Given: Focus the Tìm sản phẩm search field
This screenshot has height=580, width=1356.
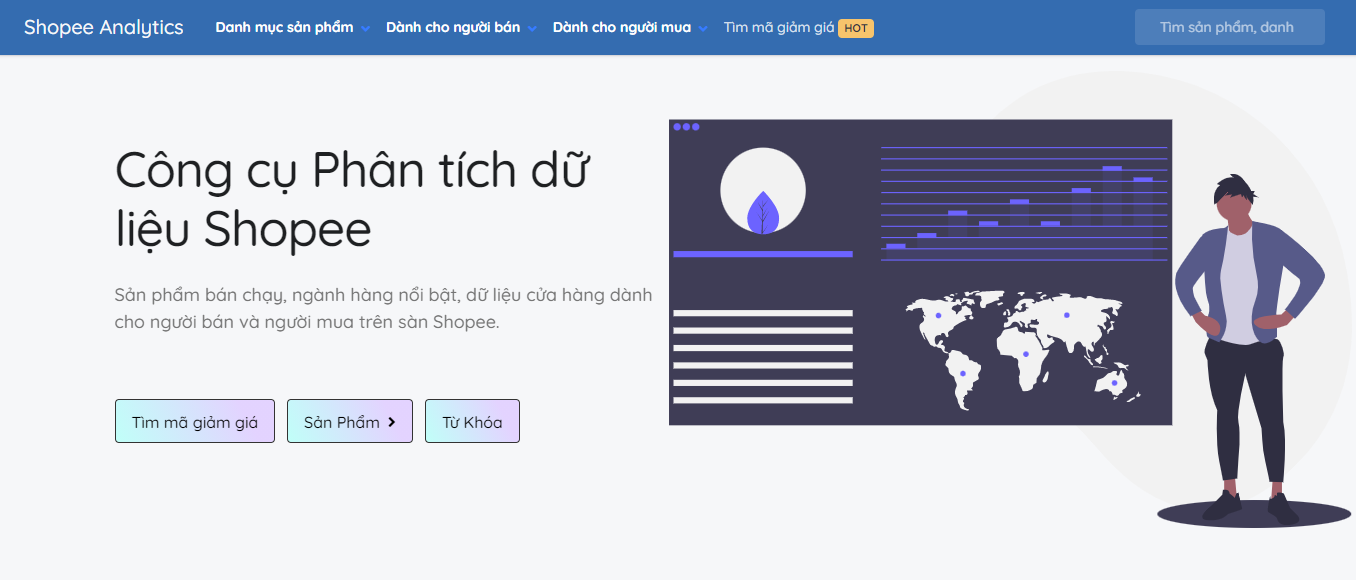Looking at the screenshot, I should point(1228,27).
